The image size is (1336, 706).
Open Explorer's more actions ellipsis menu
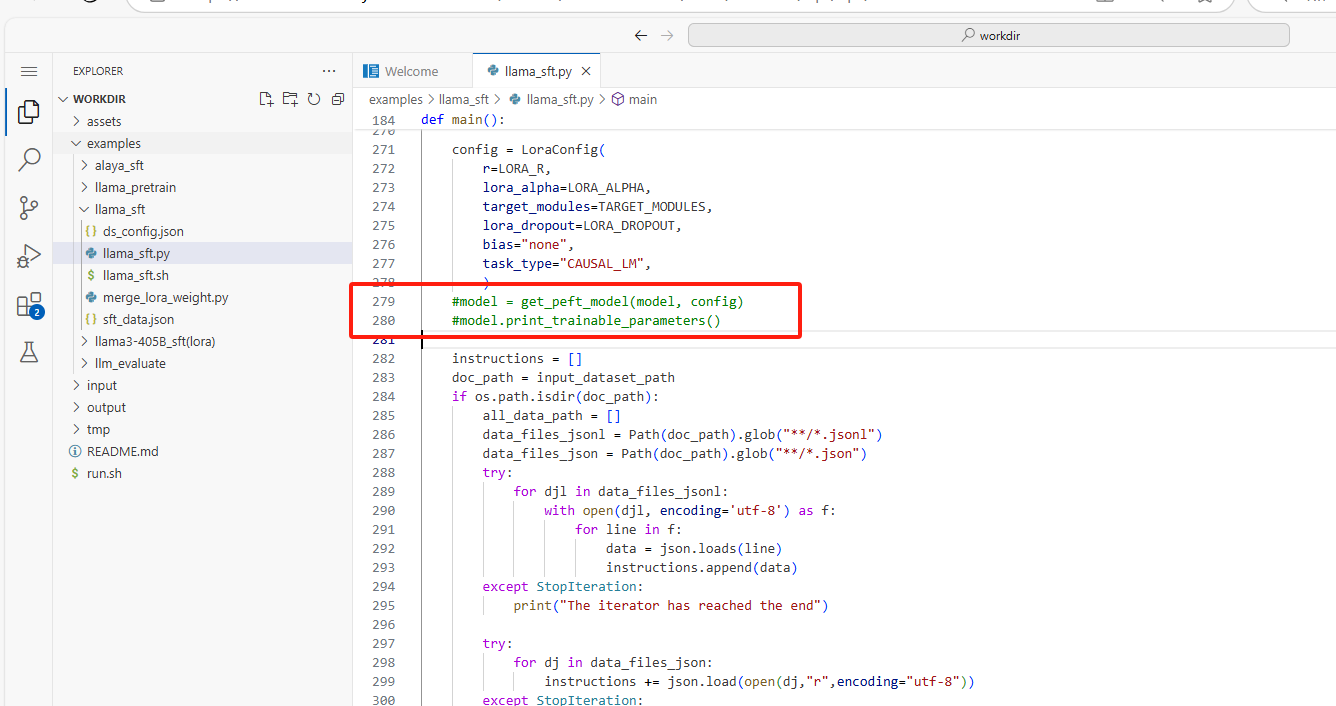329,71
